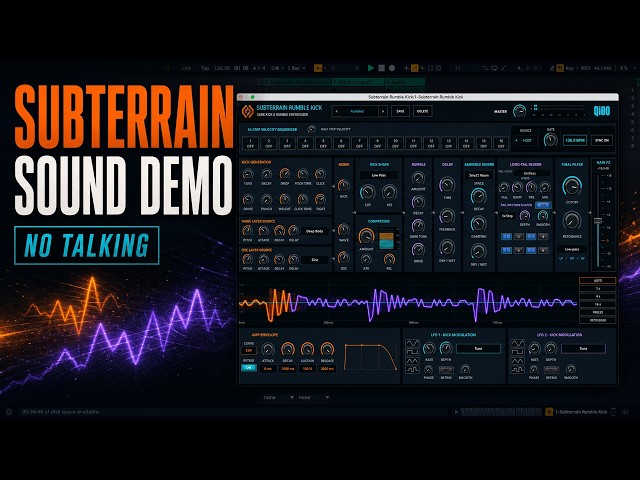Toggle sequencer step 16

[501, 143]
